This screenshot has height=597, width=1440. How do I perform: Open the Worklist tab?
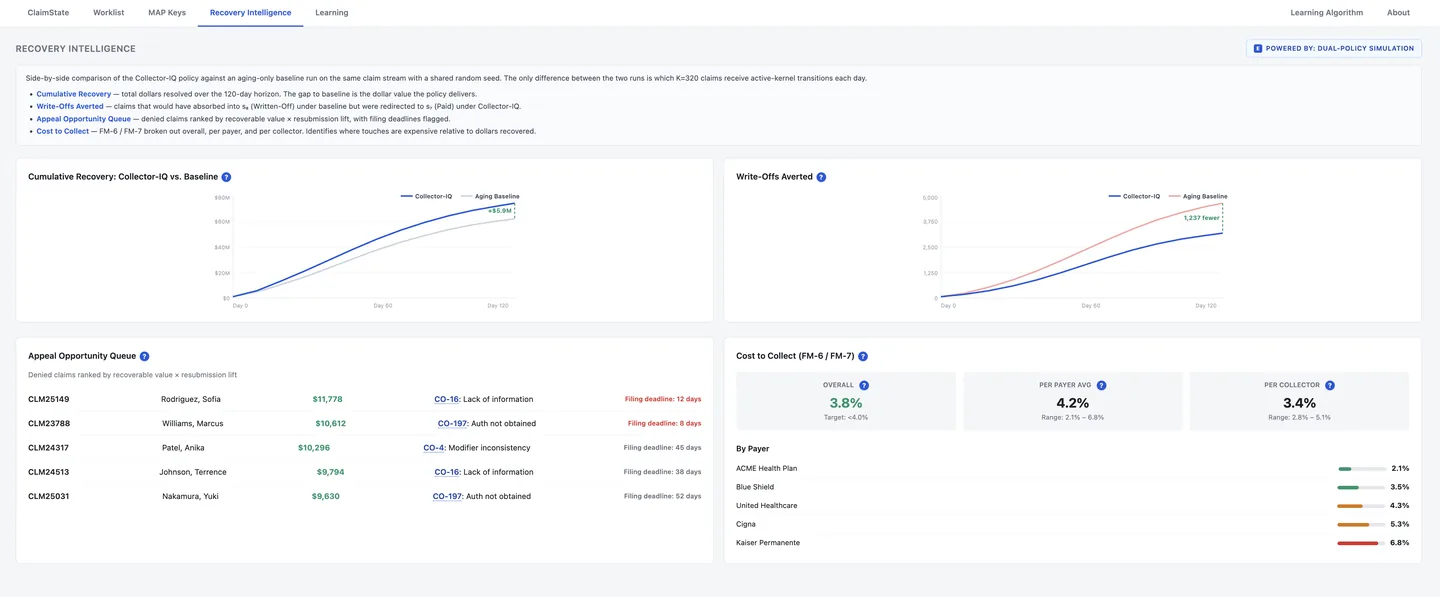[109, 13]
